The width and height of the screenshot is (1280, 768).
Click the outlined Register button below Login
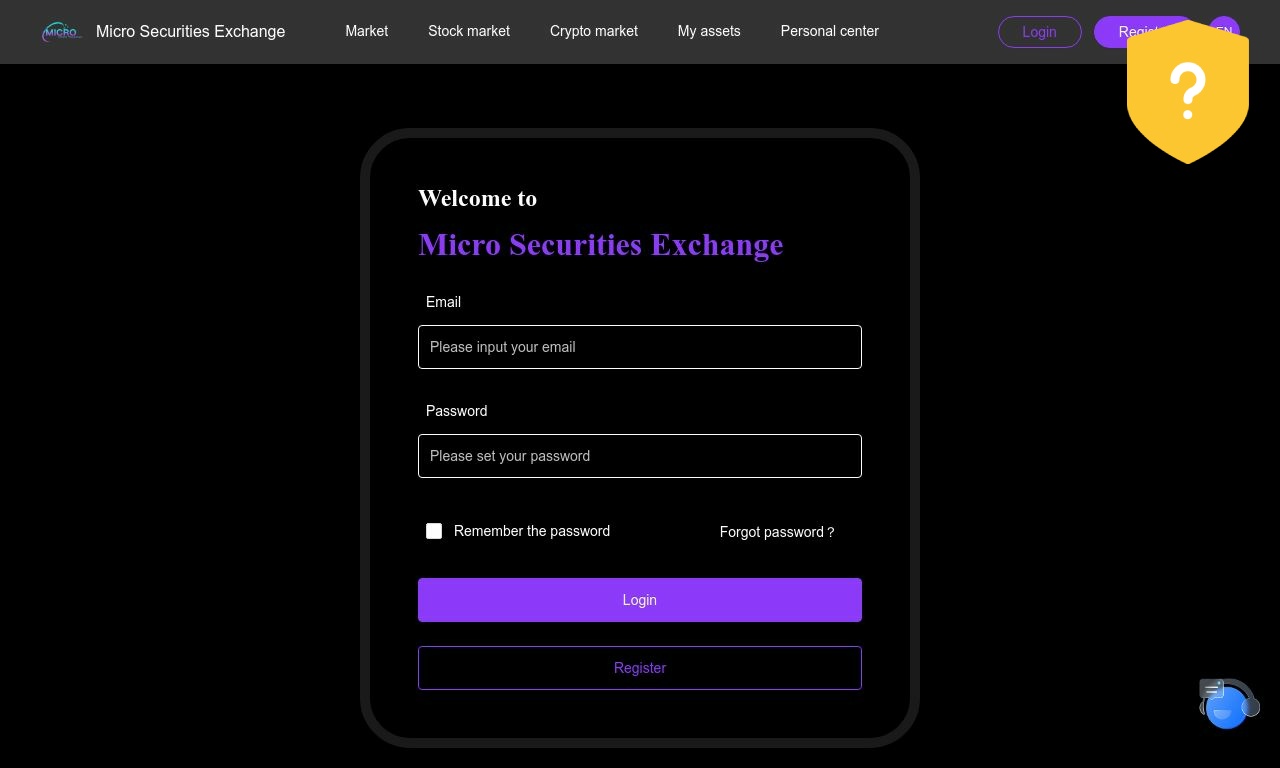tap(640, 668)
